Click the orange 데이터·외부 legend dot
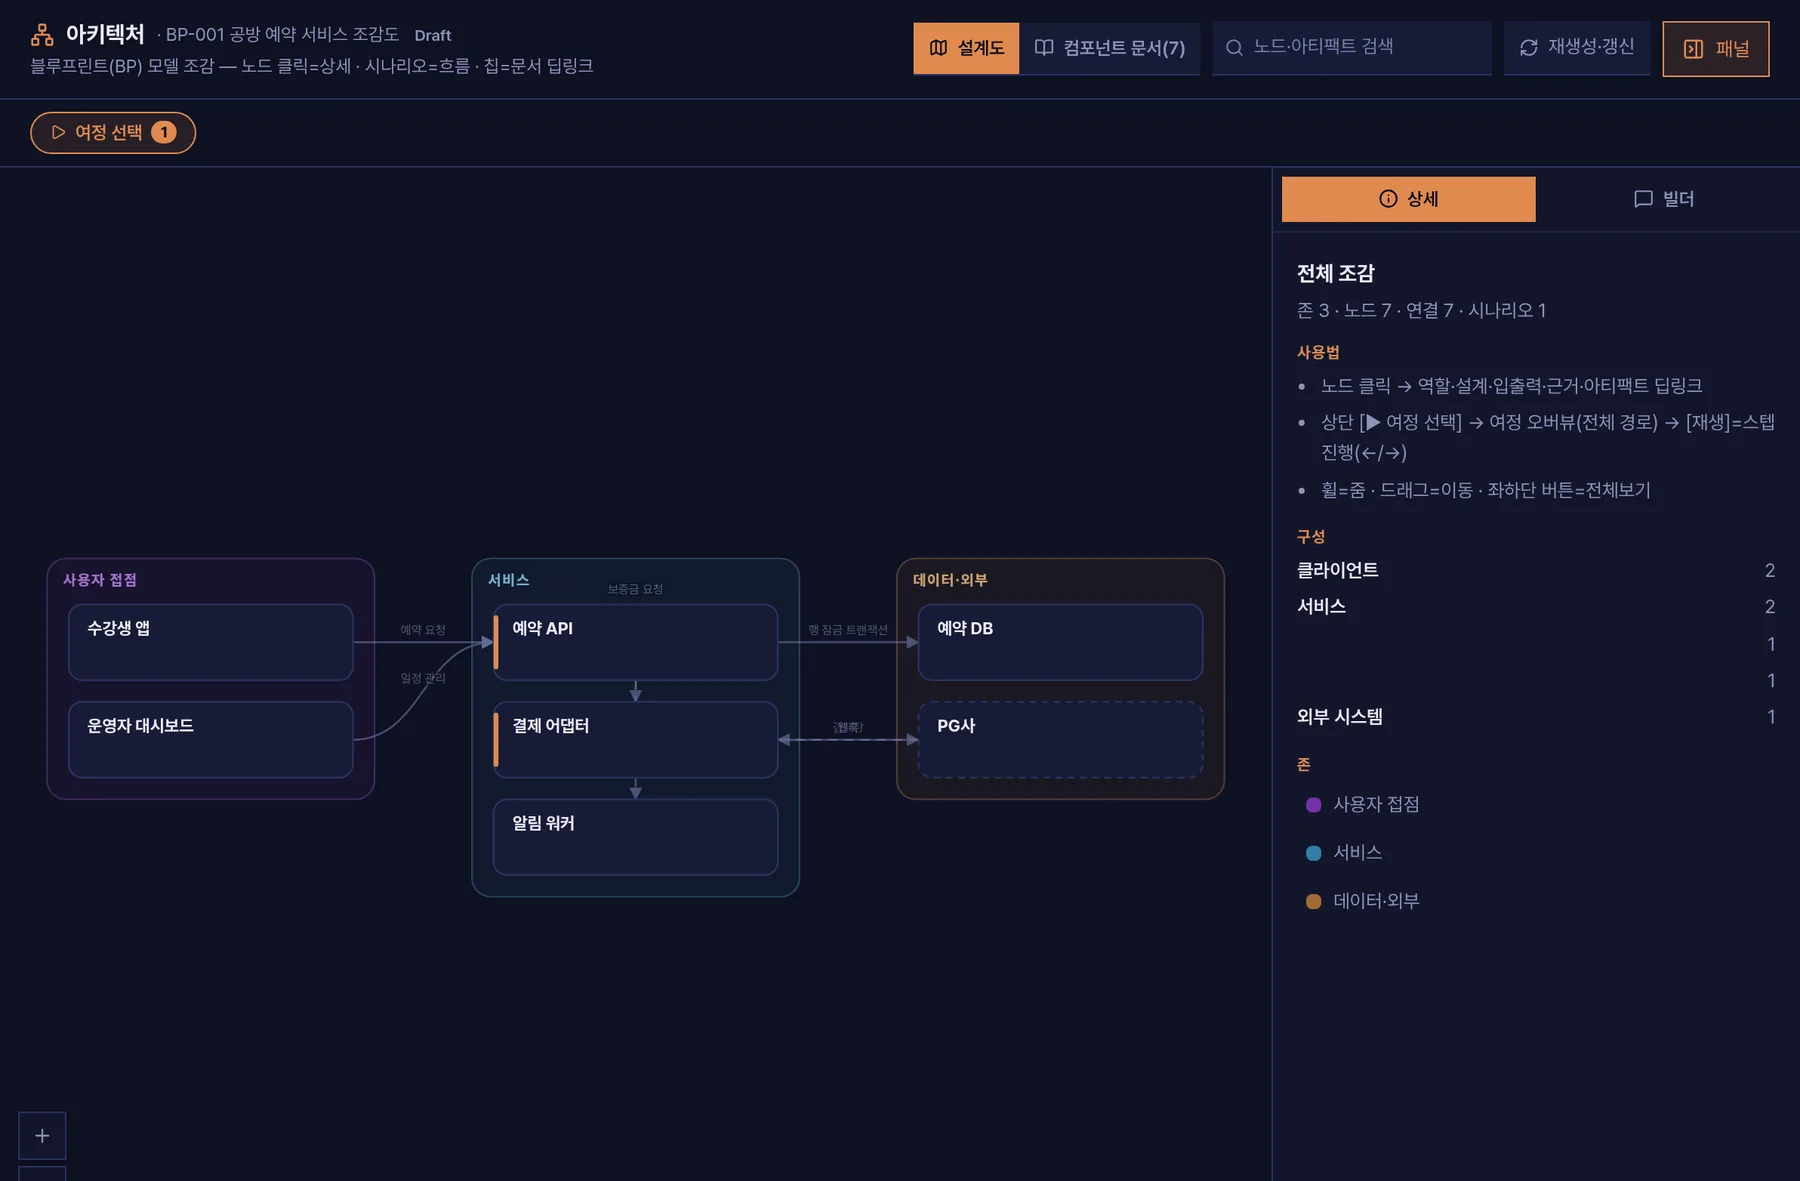Screen dimensions: 1800x1181 1314,901
